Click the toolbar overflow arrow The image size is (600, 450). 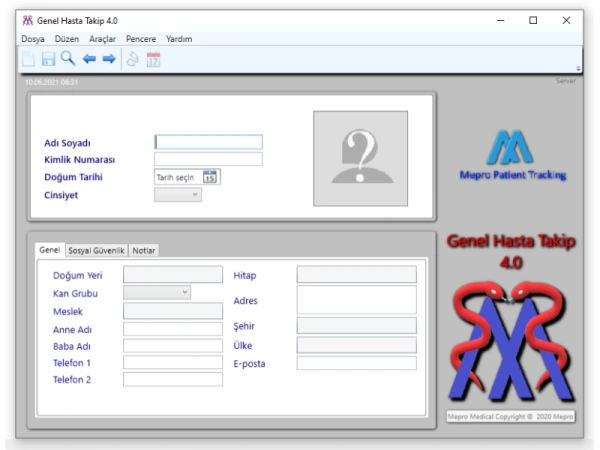point(578,68)
